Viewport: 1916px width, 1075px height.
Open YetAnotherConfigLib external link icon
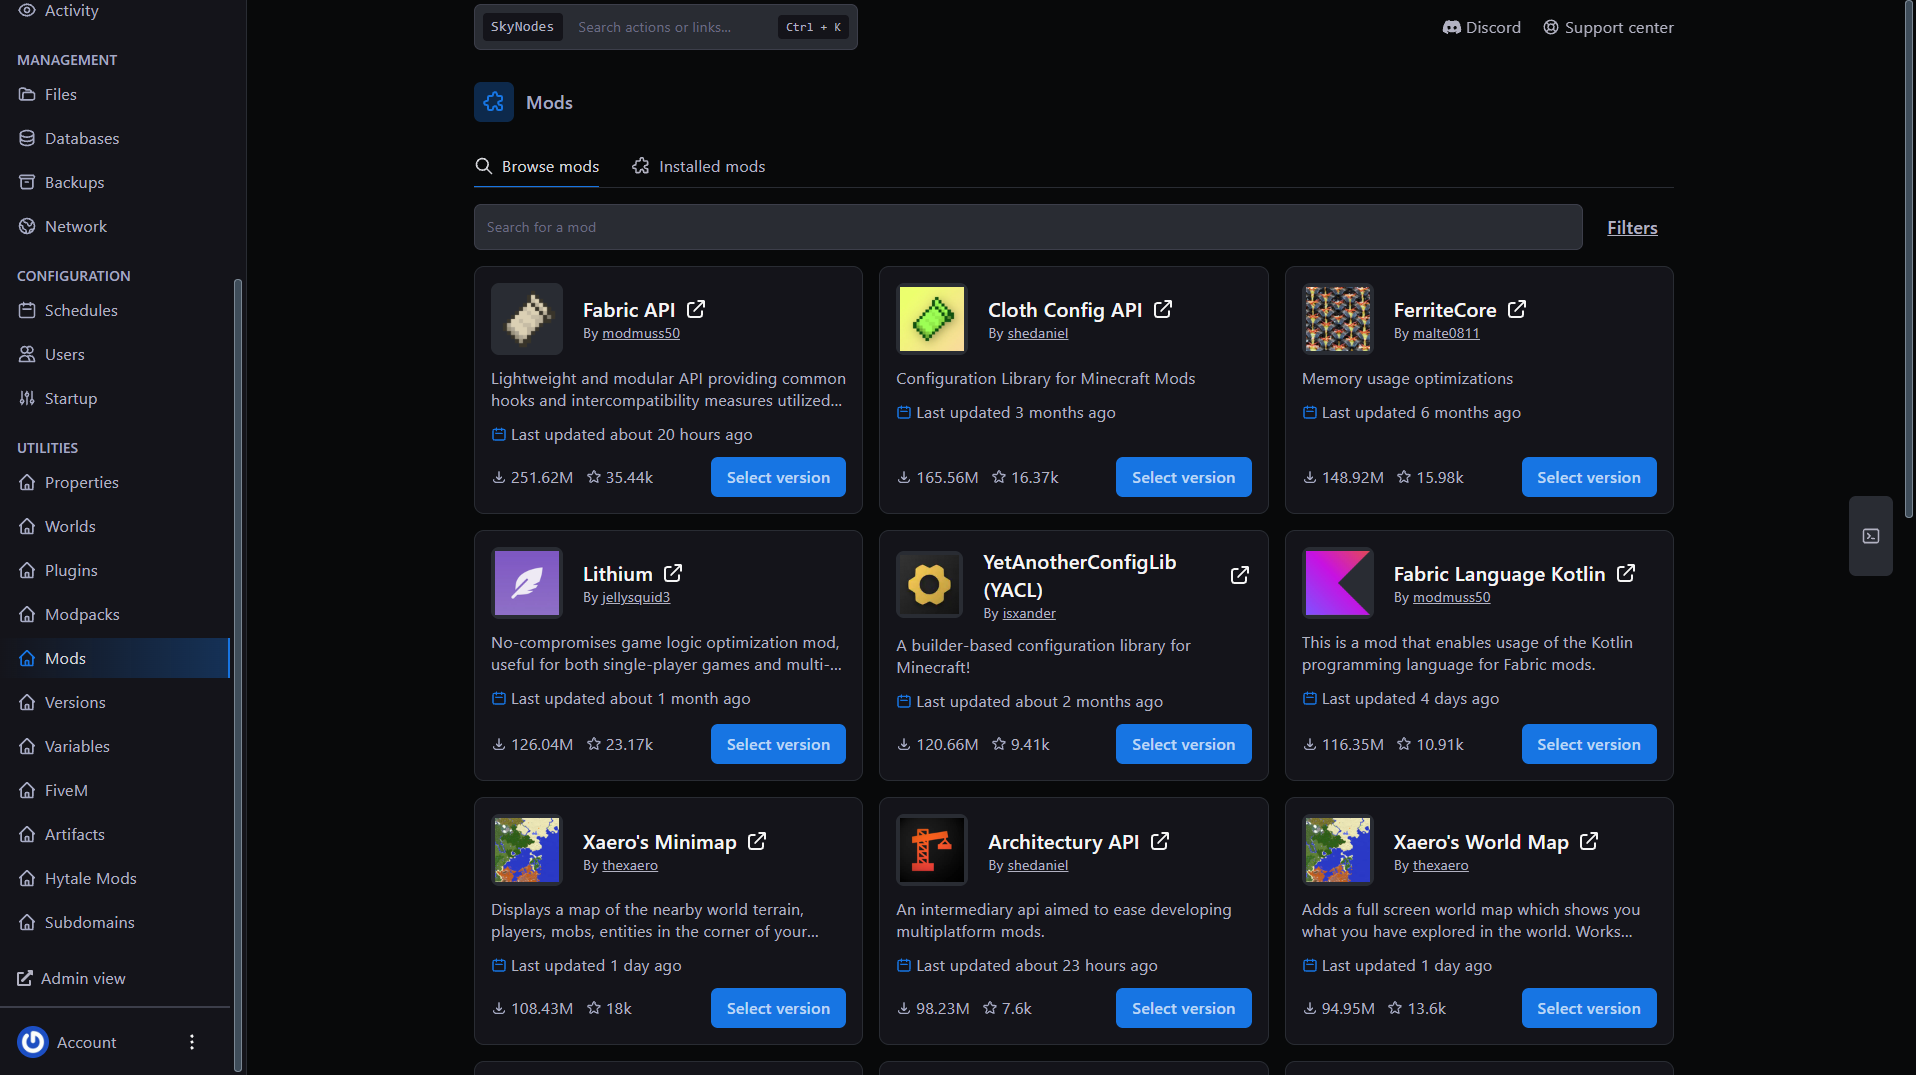coord(1240,575)
